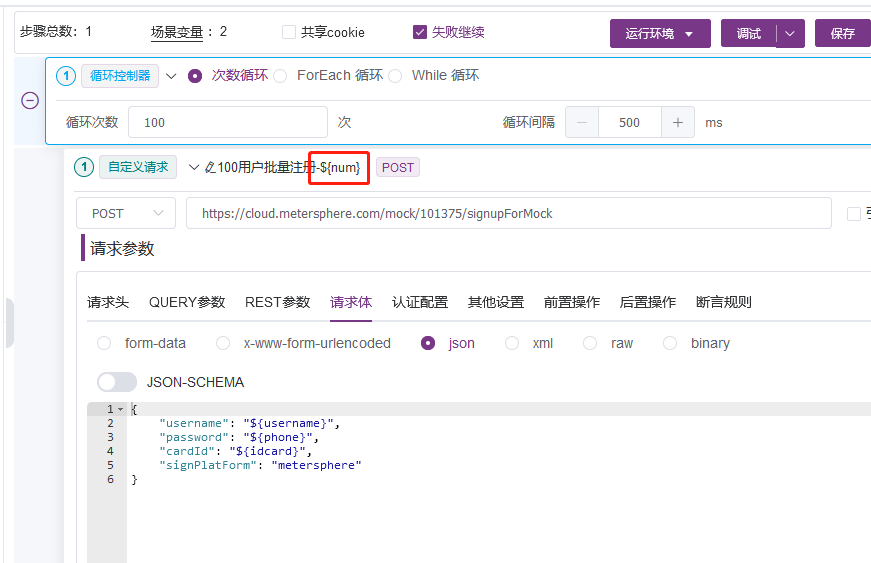Open POST method dropdown
The height and width of the screenshot is (563, 871).
click(126, 213)
